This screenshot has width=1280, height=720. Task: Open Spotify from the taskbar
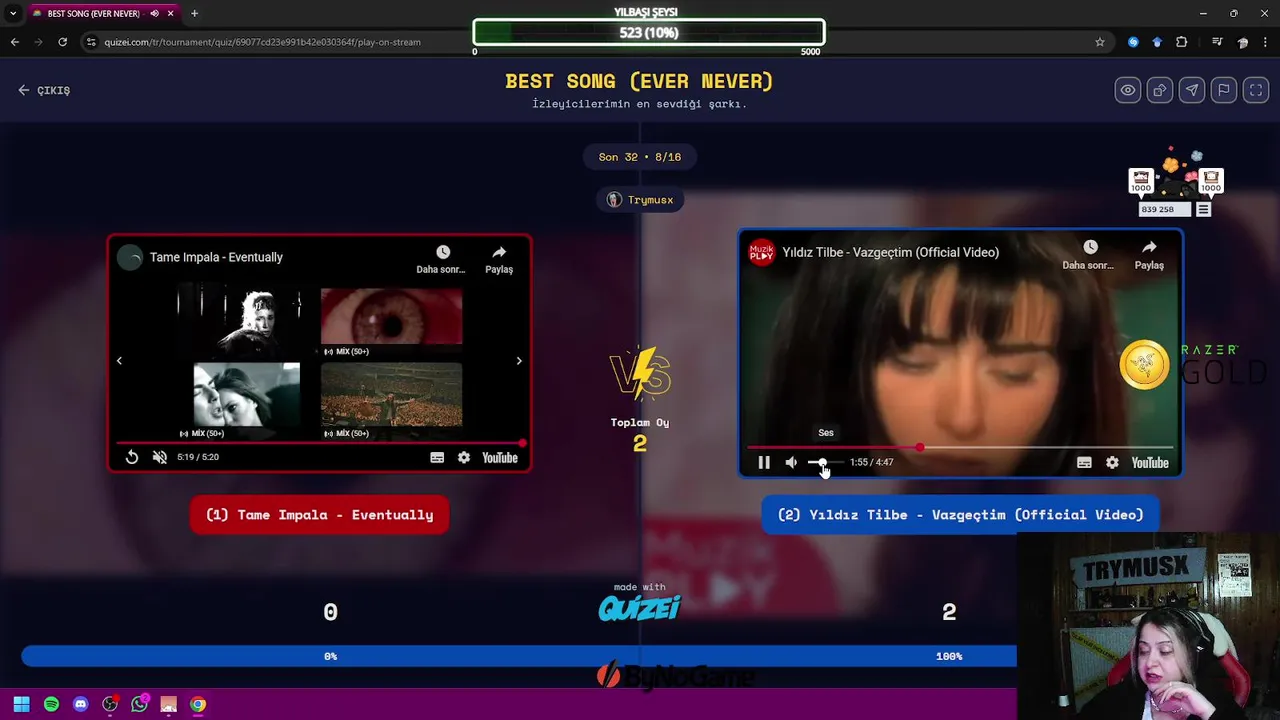coord(51,704)
